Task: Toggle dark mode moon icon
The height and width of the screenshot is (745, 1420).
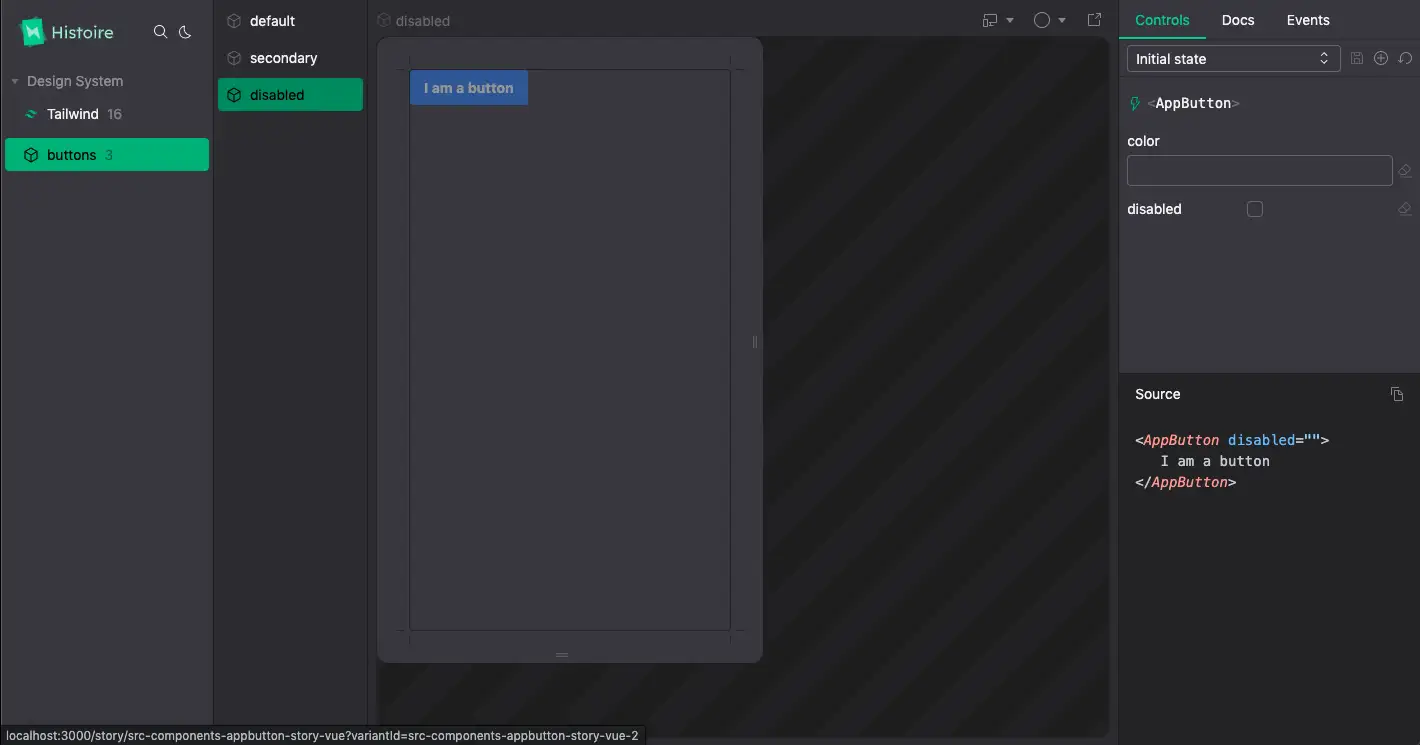Action: [185, 32]
